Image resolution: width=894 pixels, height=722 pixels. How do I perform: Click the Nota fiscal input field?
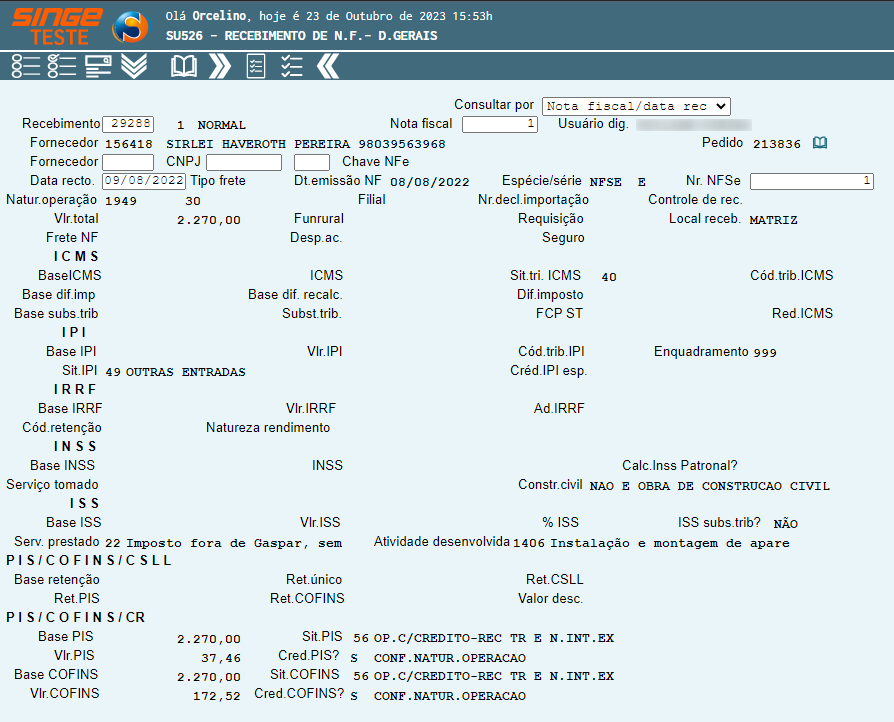pos(499,124)
